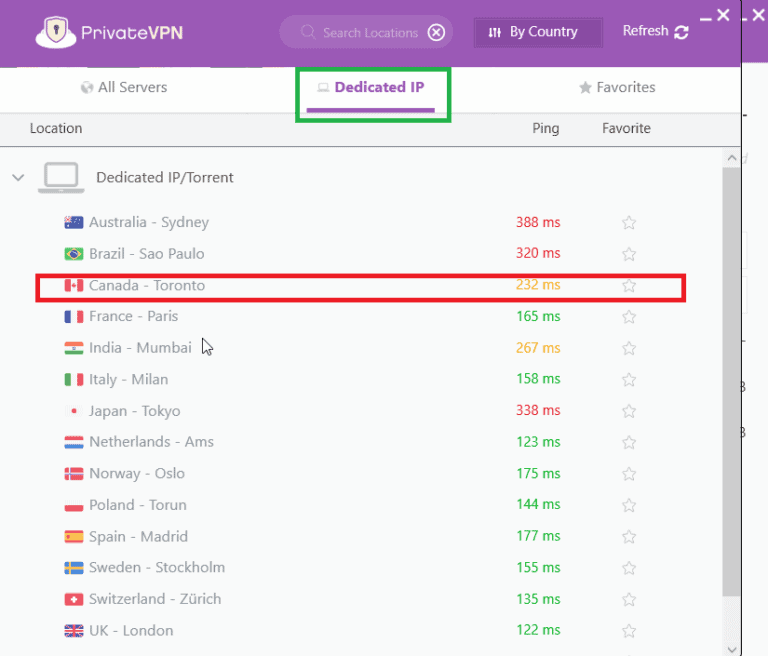Select the Canada - Toronto server
The width and height of the screenshot is (768, 656).
tap(147, 286)
